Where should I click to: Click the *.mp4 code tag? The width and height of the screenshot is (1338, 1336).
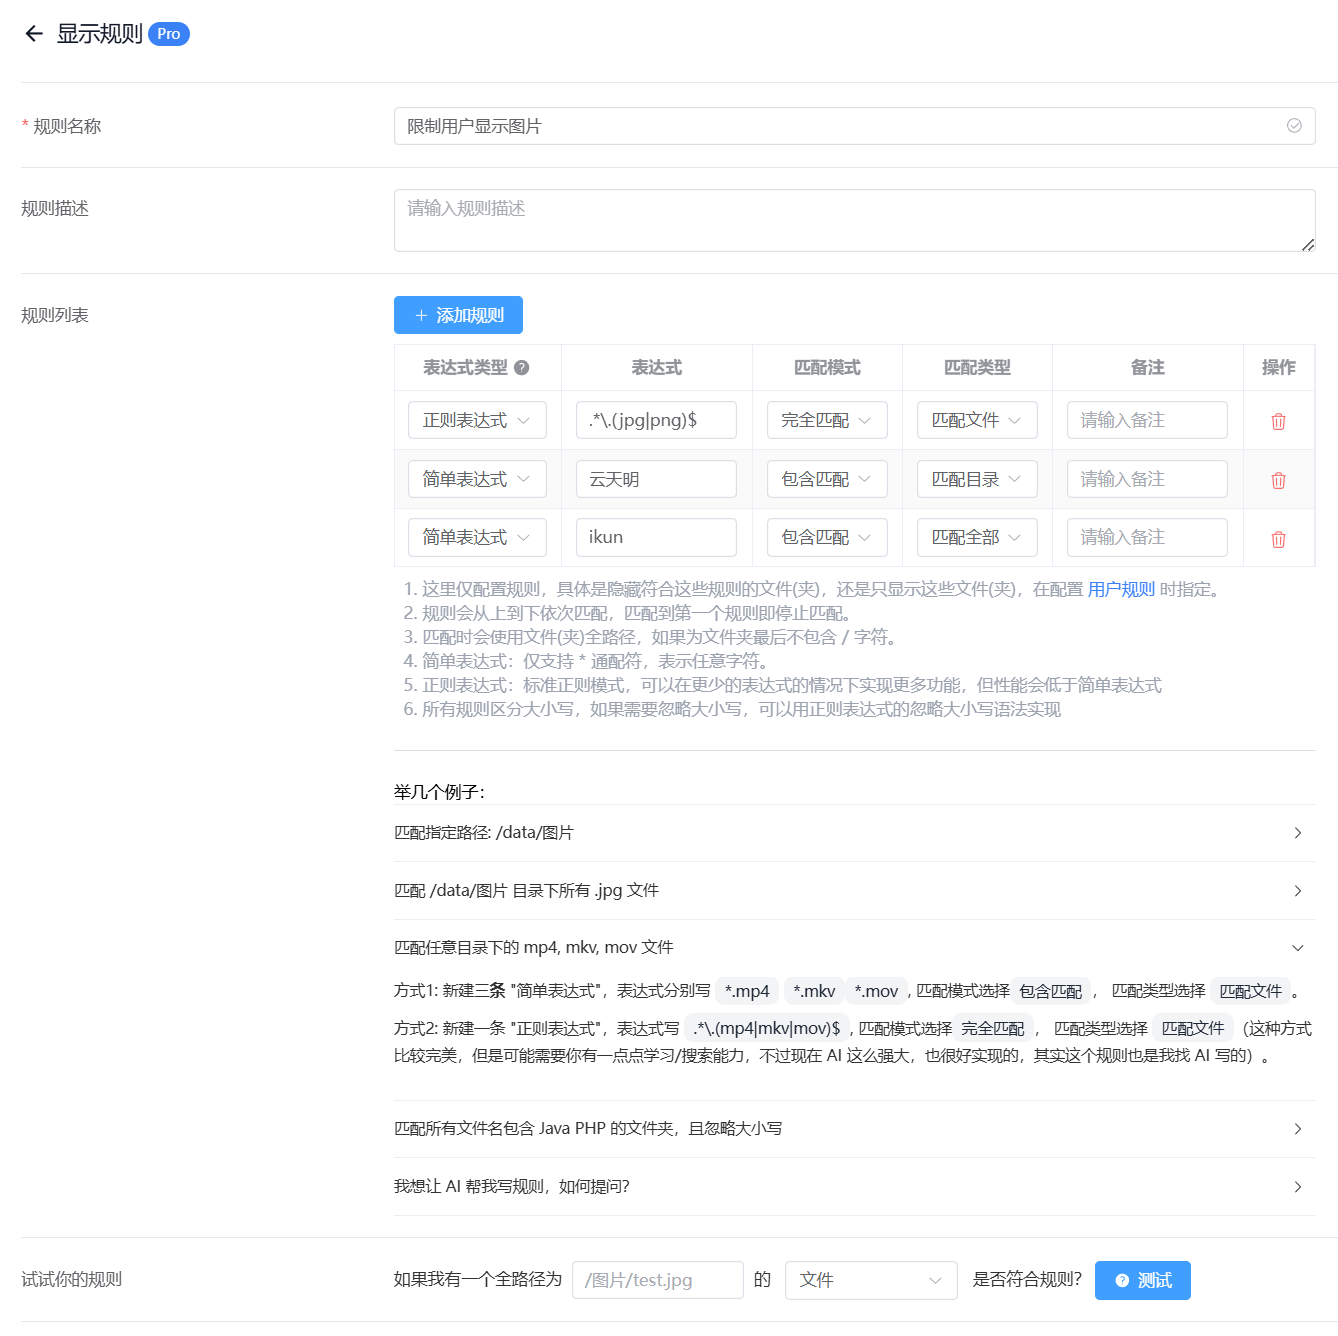[747, 991]
